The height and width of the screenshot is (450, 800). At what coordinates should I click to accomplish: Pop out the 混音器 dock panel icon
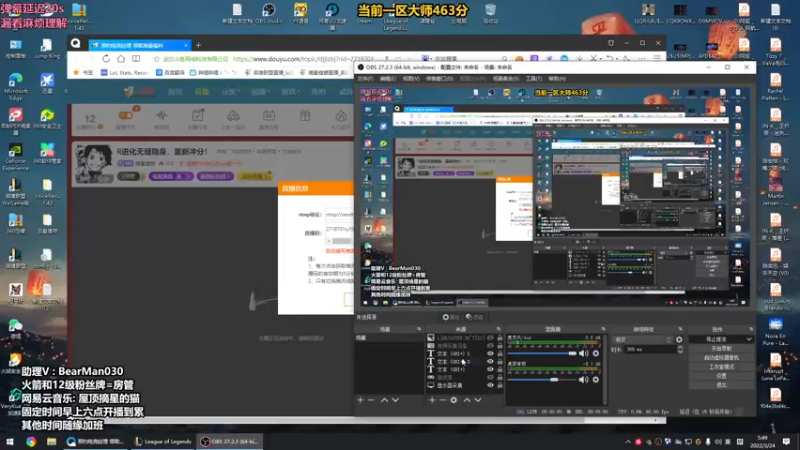[x=603, y=329]
